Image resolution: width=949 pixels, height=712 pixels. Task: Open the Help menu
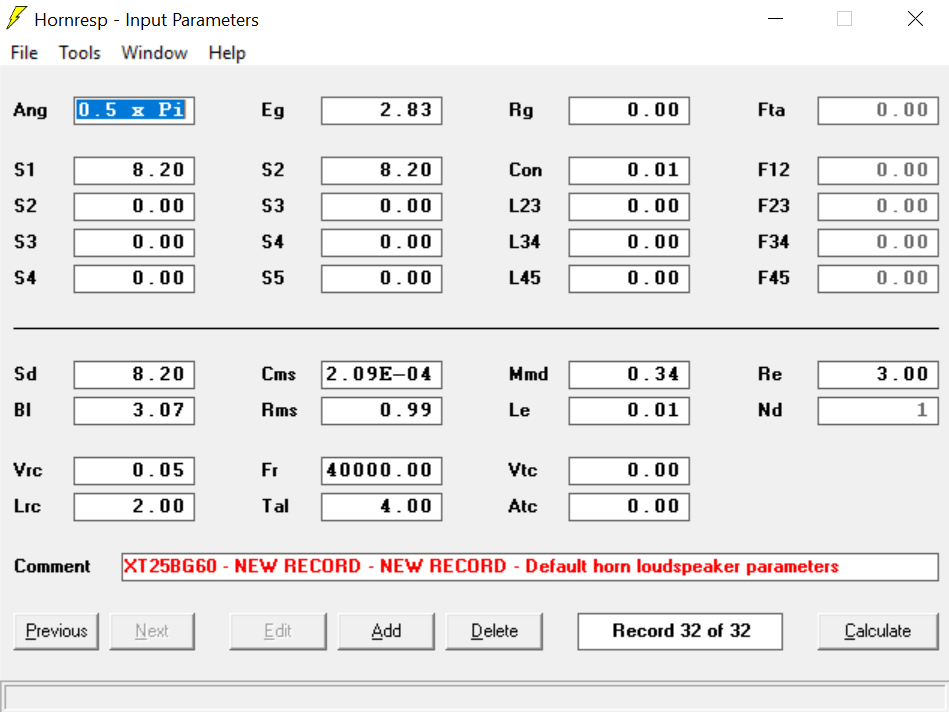pyautogui.click(x=227, y=53)
